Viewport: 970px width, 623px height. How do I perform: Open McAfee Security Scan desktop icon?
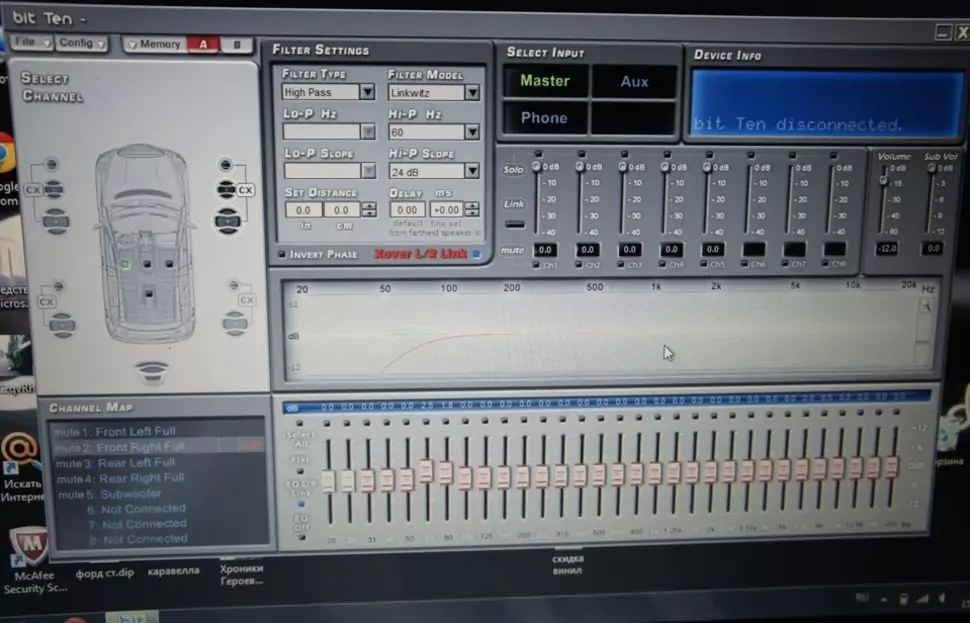coord(32,559)
